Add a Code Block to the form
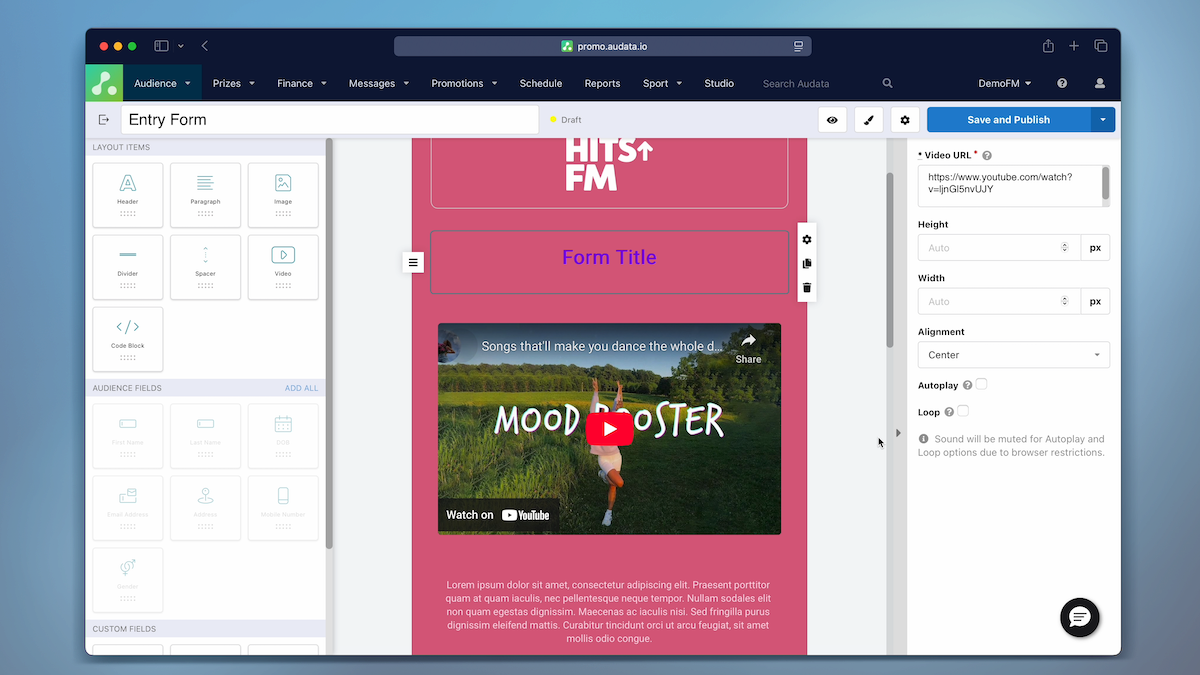This screenshot has height=675, width=1200. tap(127, 339)
